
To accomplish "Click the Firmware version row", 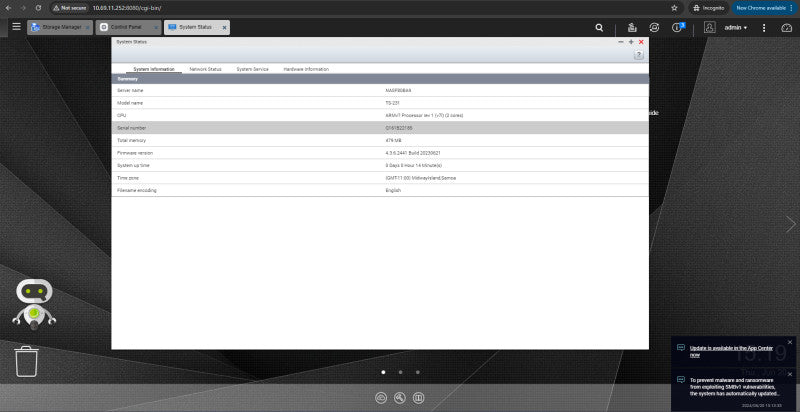I will click(x=380, y=153).
